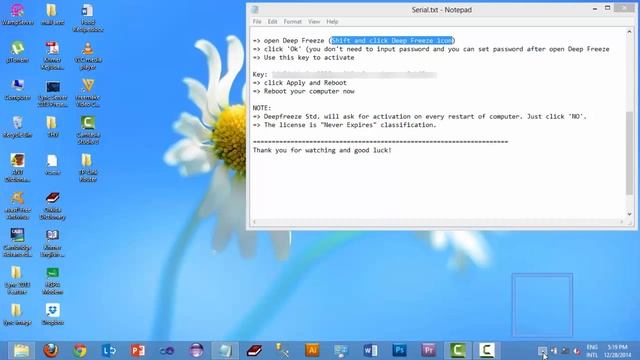This screenshot has height=360, width=640.
Task: Open the Help menu in Notepad
Action: click(332, 22)
